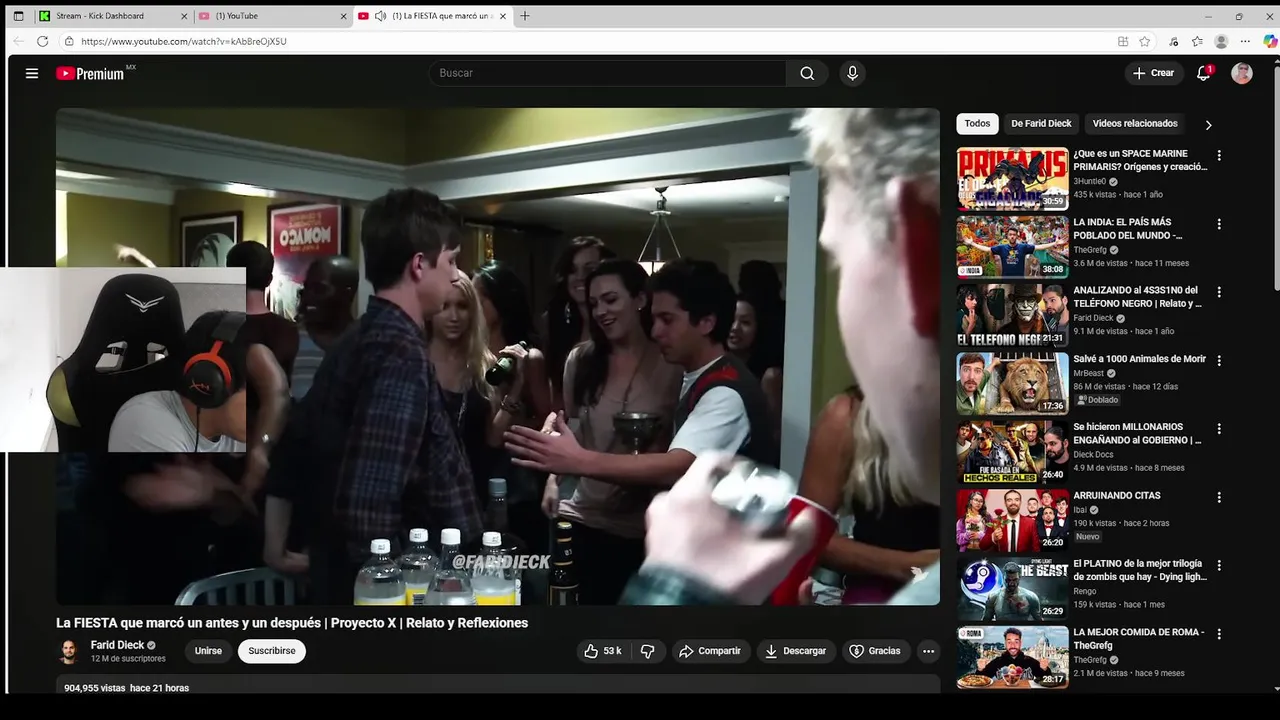Open browser profile icon
The height and width of the screenshot is (720, 1280).
[1221, 41]
